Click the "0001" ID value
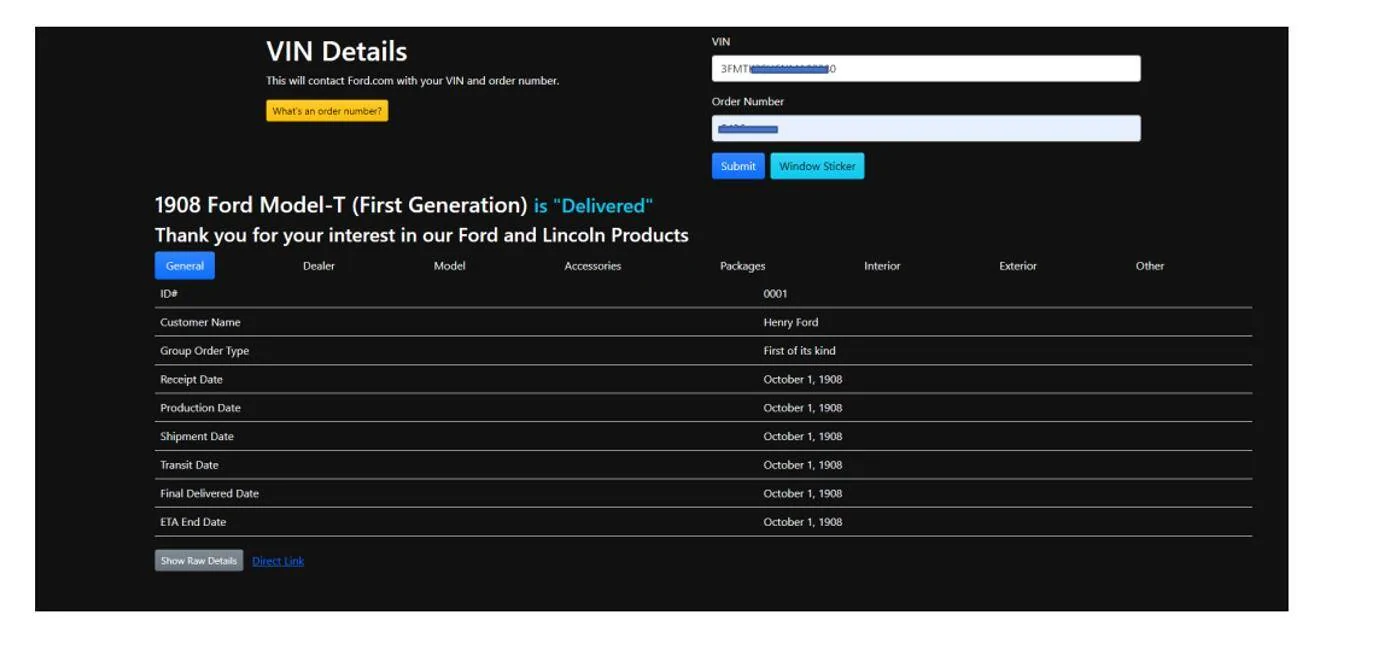Viewport: 1396px width, 665px height. 776,294
